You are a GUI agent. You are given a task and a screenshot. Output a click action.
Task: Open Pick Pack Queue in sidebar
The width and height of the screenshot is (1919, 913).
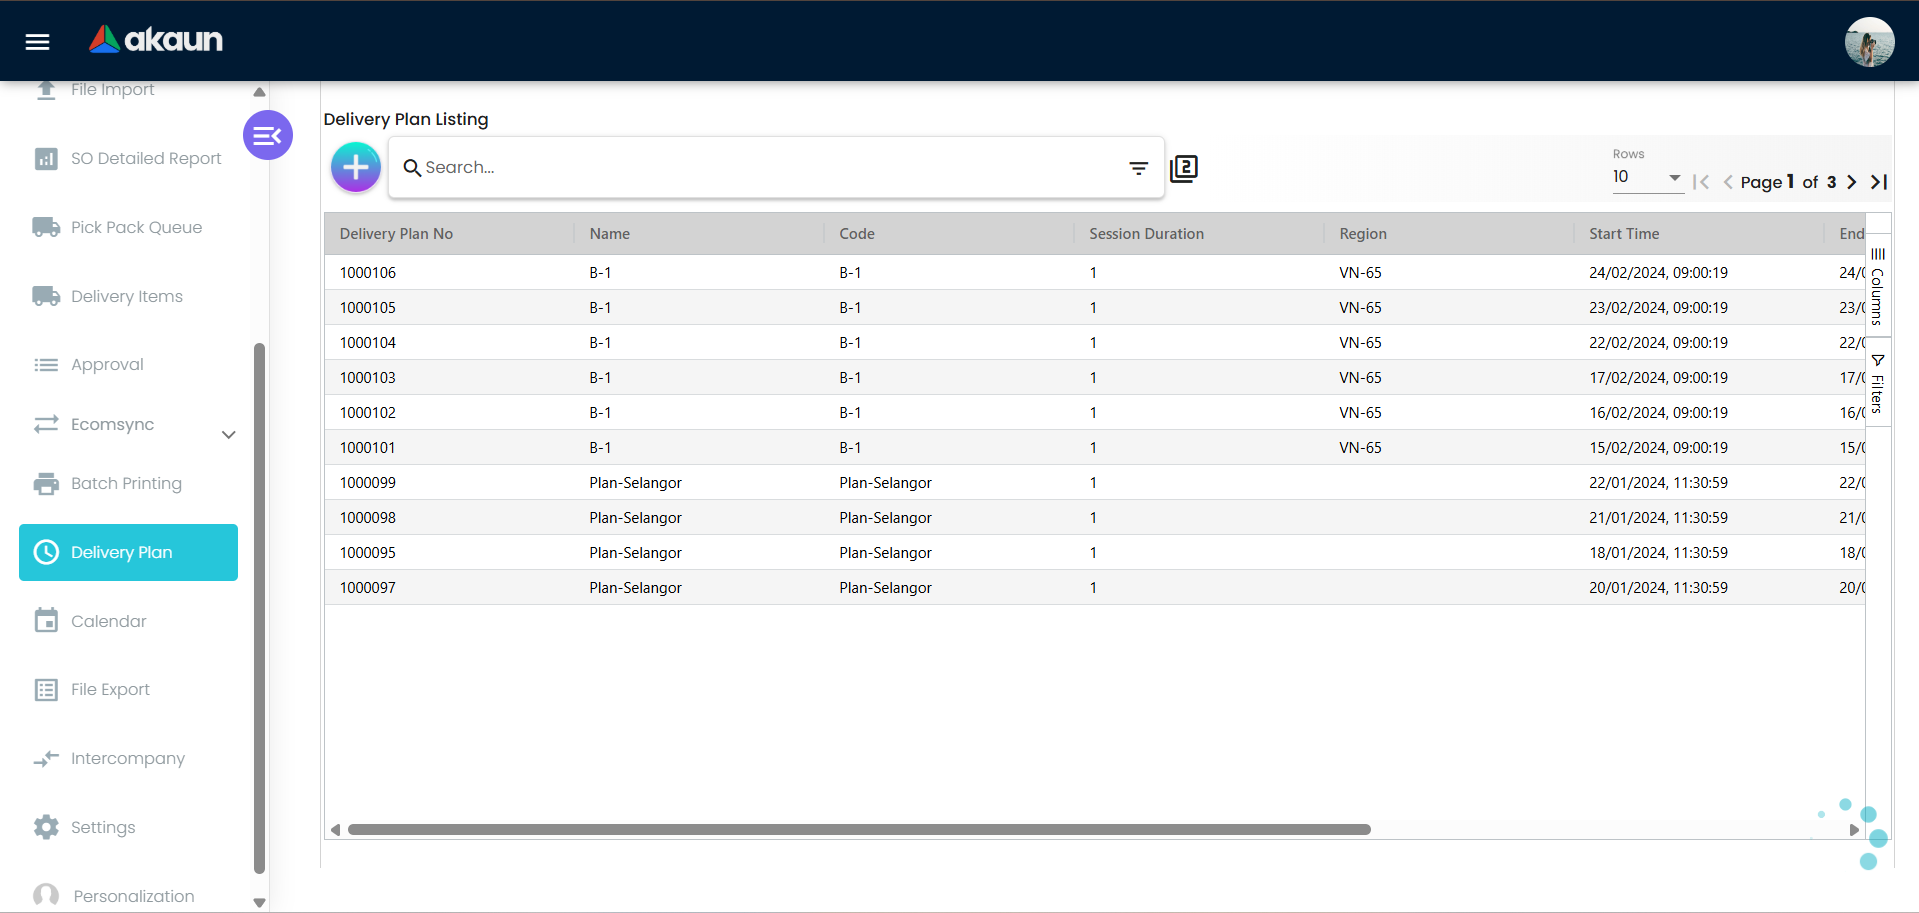coord(136,228)
